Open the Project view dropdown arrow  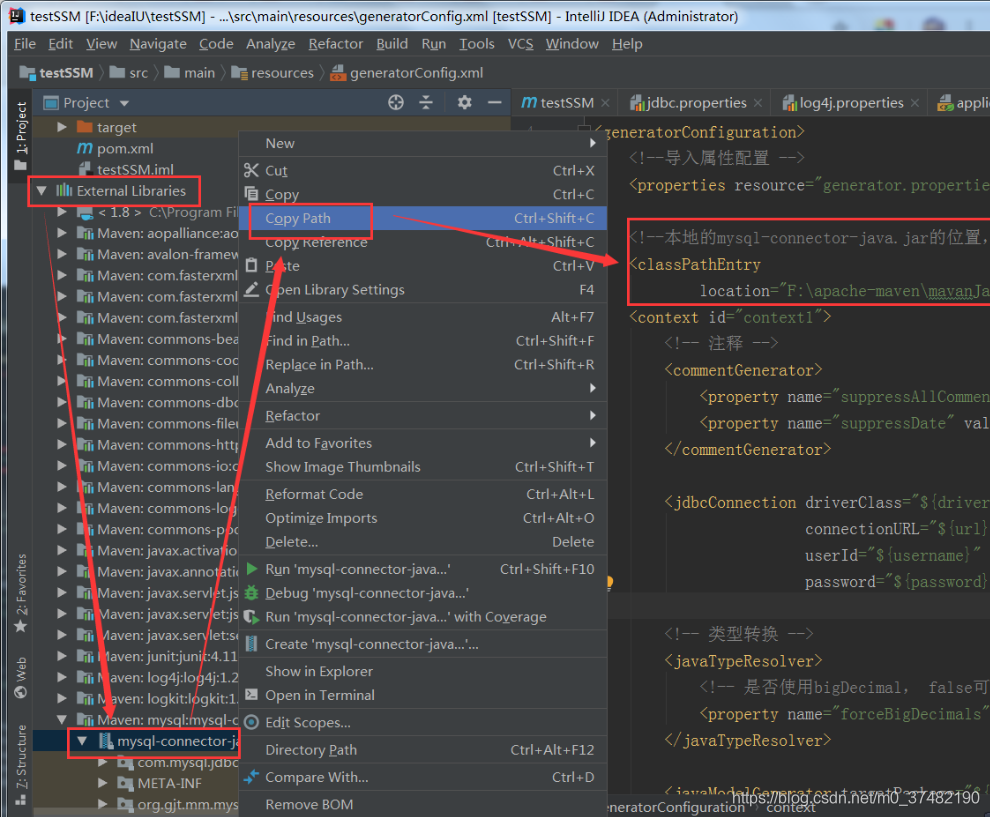[x=124, y=103]
